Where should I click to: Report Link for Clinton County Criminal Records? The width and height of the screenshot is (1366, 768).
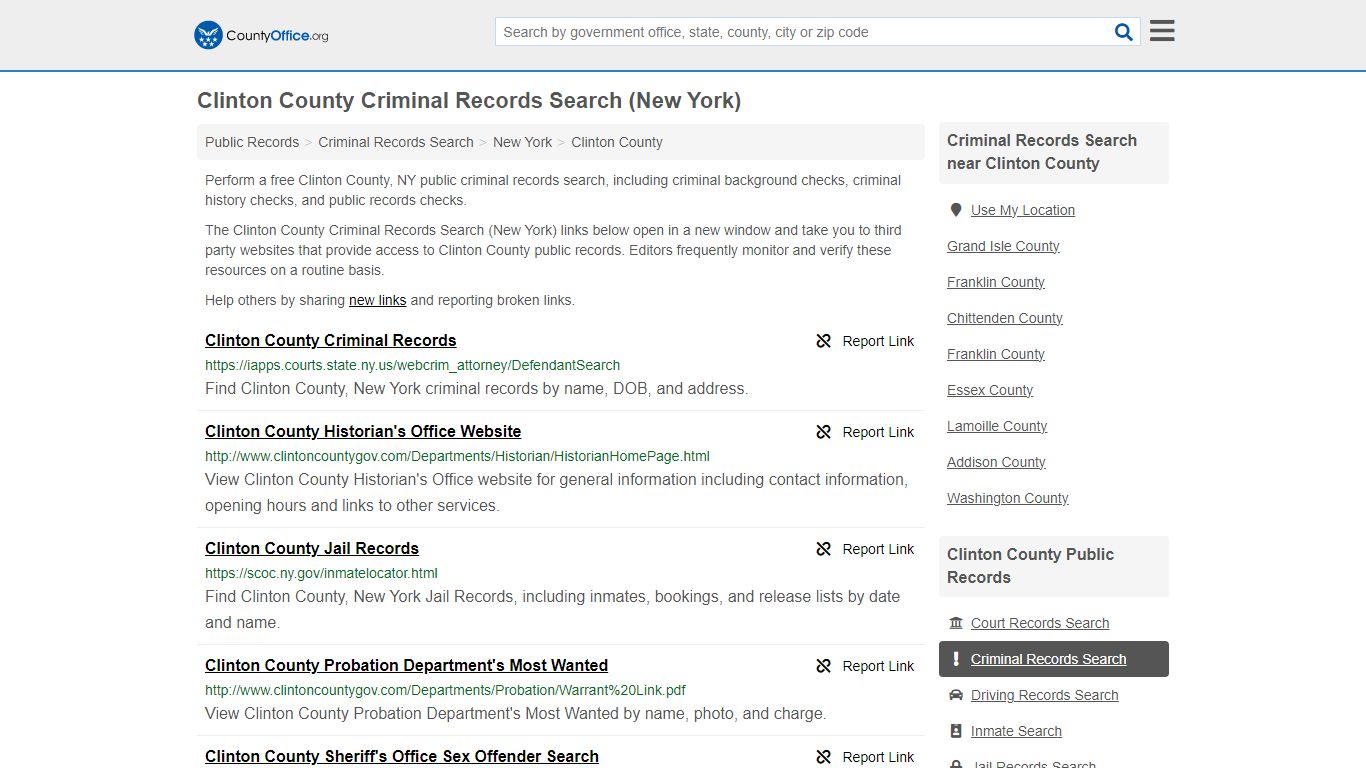click(x=878, y=341)
